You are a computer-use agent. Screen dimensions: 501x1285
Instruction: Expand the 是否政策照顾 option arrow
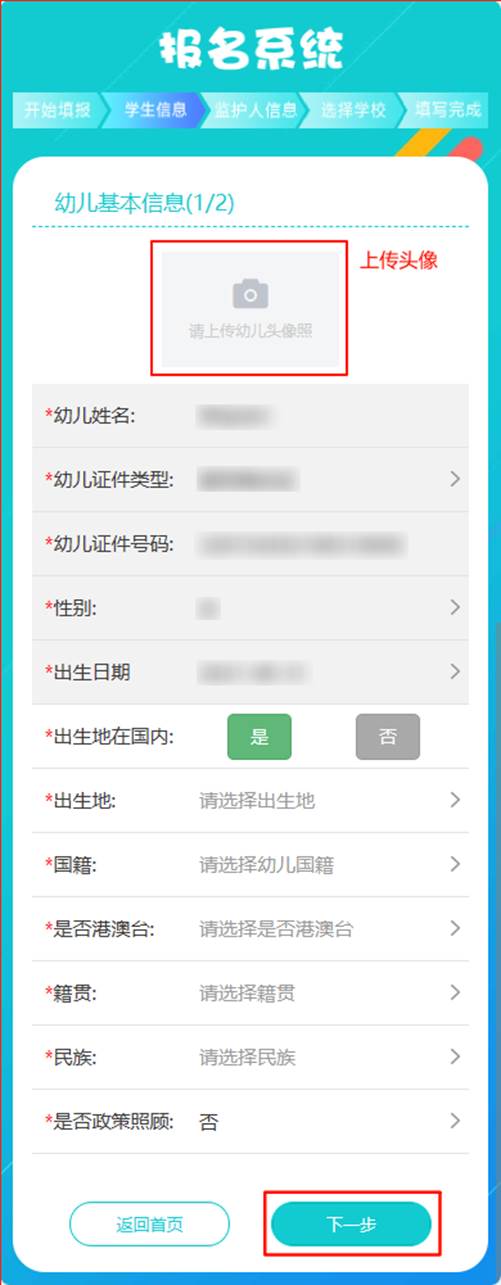click(x=455, y=1120)
